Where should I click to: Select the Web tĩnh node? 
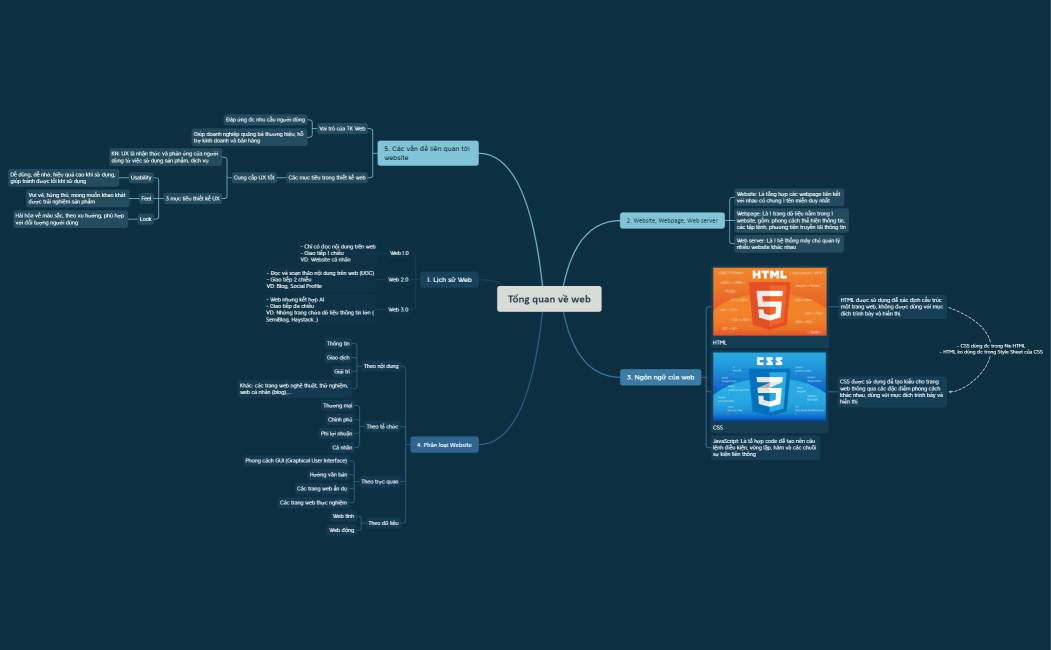341,516
